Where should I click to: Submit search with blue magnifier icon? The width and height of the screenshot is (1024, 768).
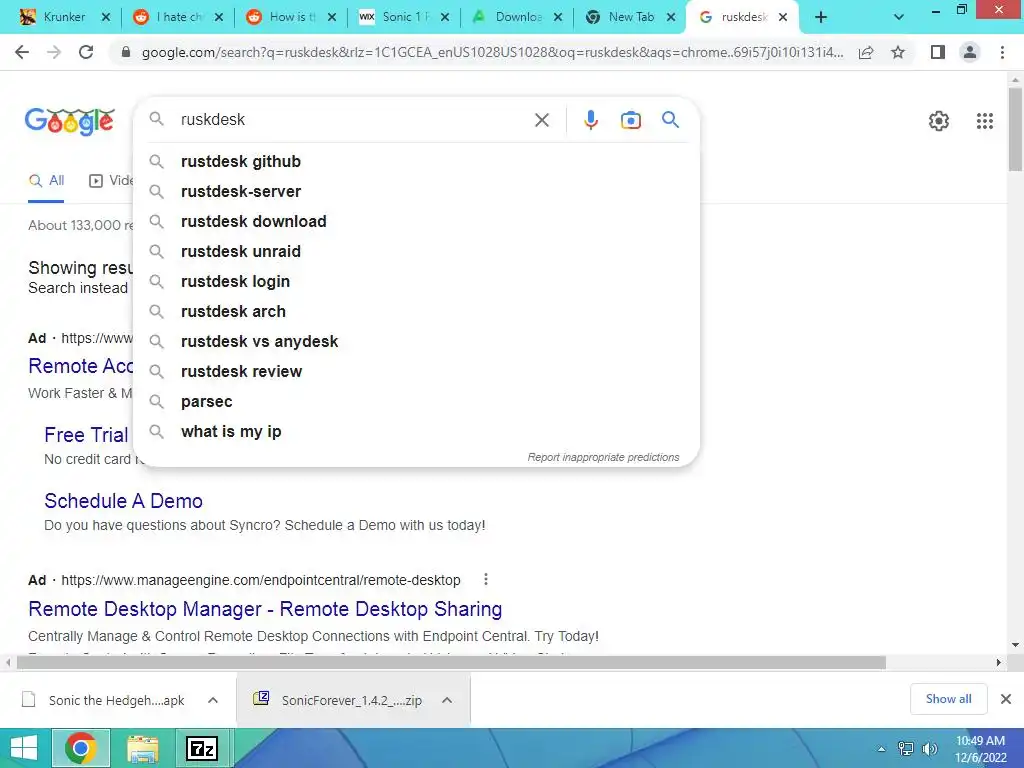(x=670, y=120)
